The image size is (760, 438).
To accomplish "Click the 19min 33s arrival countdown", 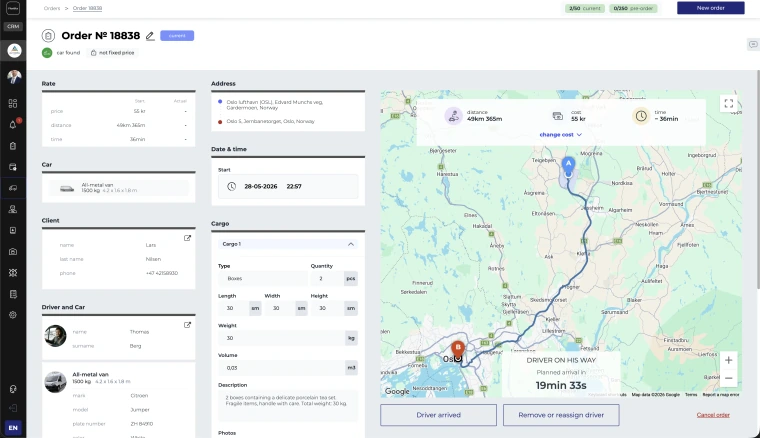I will [x=561, y=385].
